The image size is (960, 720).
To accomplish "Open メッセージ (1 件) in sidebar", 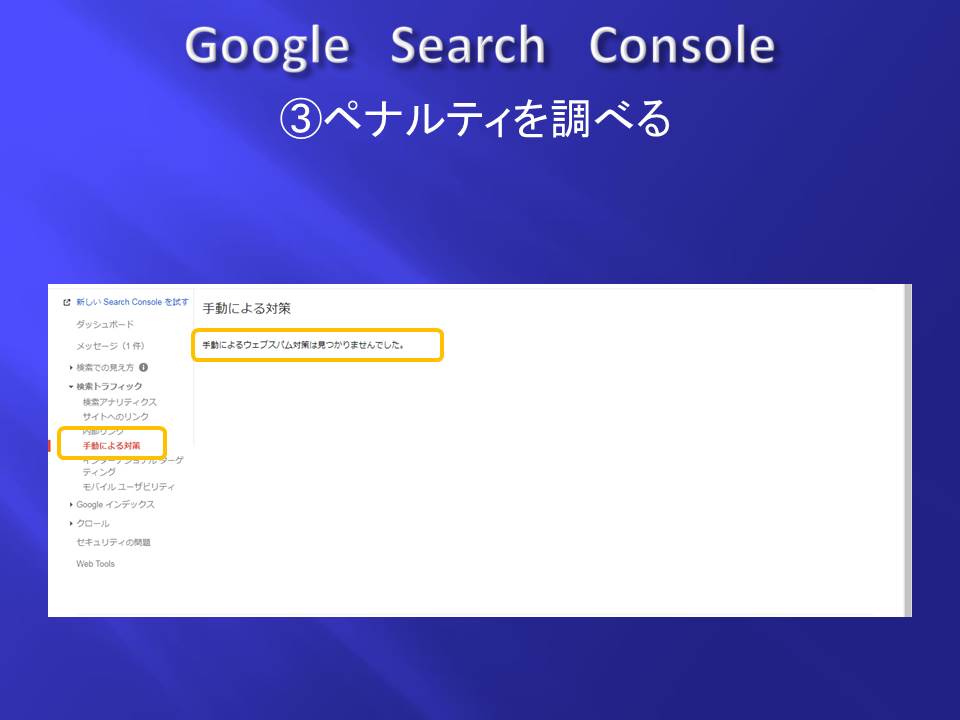I will coord(110,346).
